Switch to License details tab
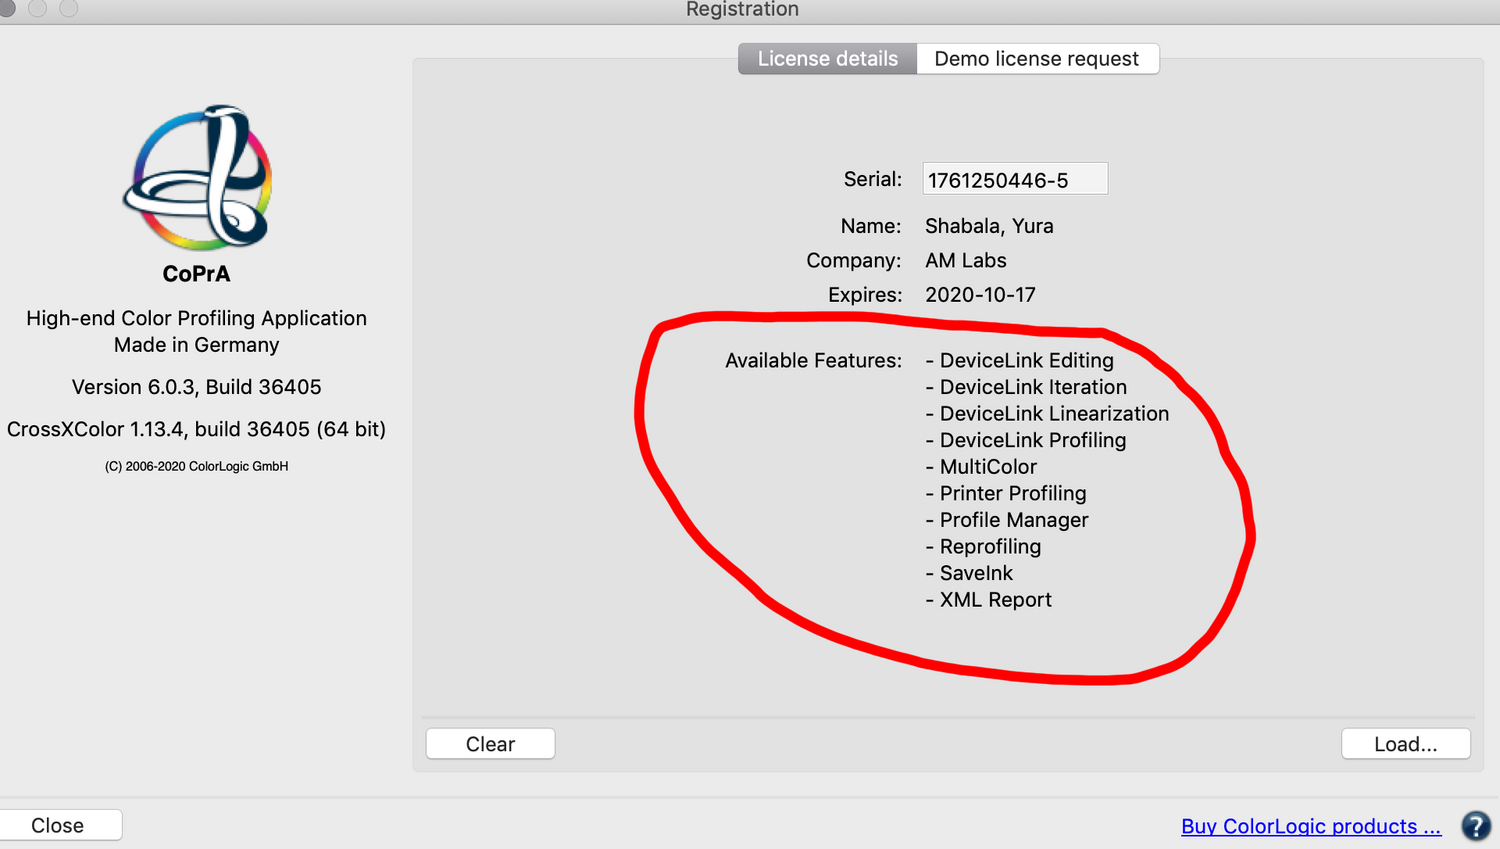 tap(827, 59)
